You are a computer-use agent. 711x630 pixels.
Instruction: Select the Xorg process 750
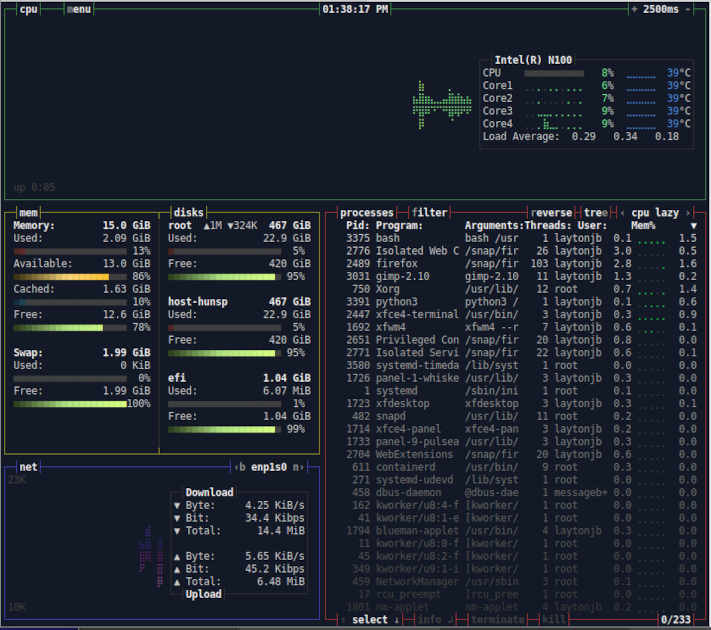[515, 289]
